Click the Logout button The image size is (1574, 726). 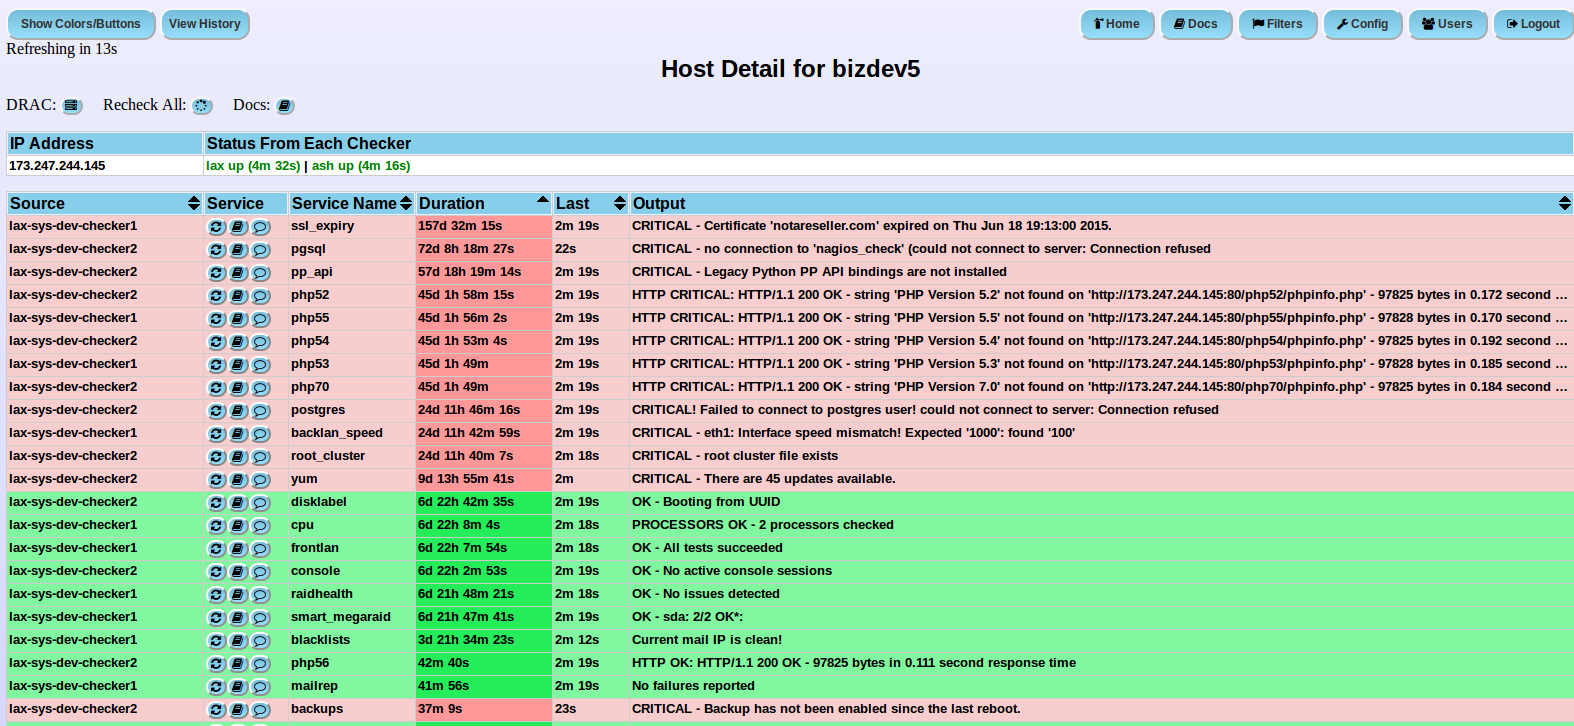coord(1533,24)
